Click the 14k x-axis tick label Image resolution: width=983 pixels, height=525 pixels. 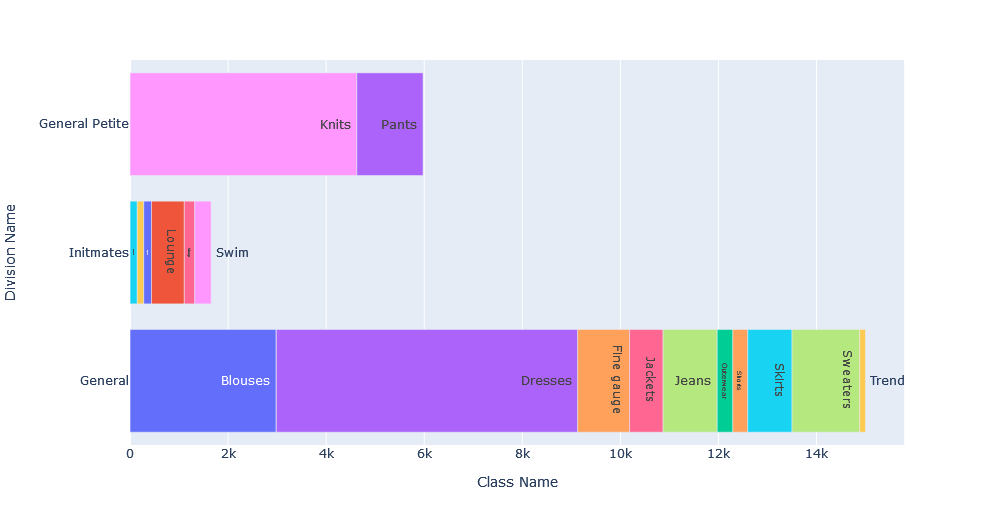point(816,453)
